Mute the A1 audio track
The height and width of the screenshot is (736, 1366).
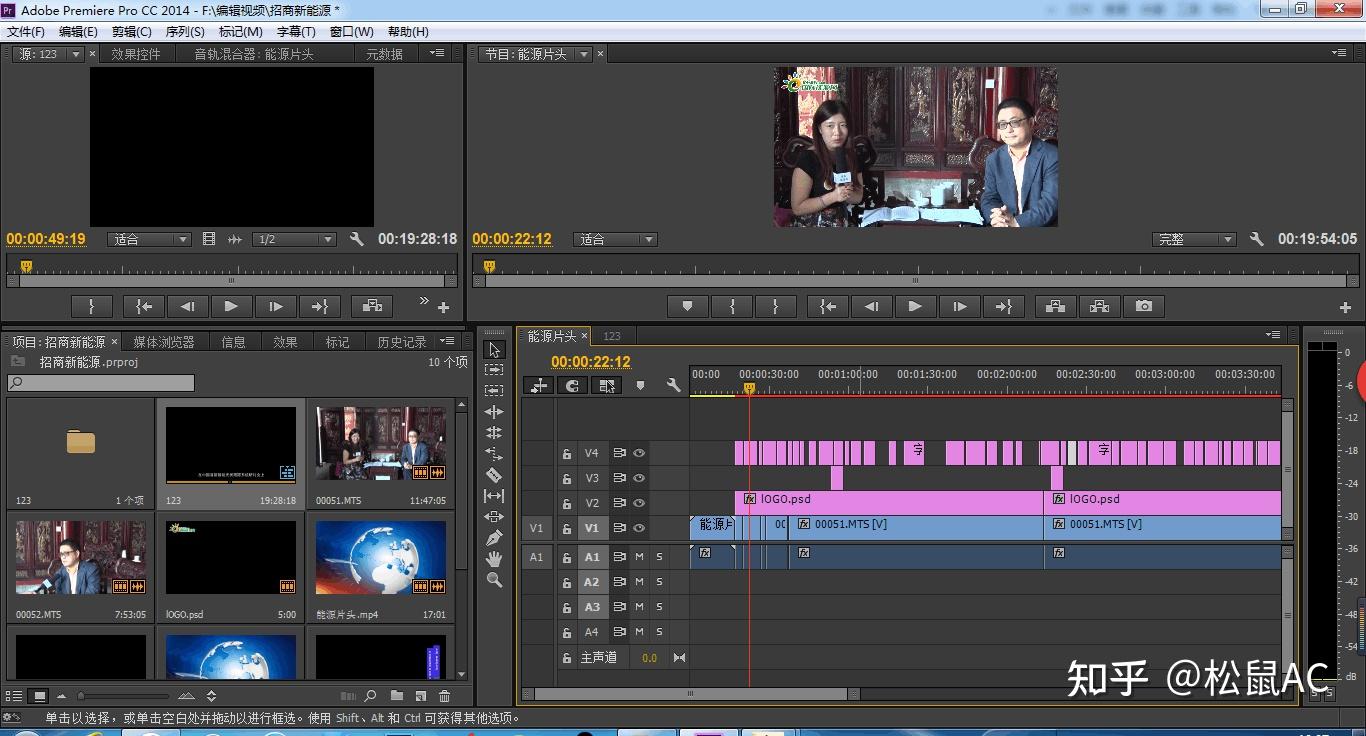[639, 557]
